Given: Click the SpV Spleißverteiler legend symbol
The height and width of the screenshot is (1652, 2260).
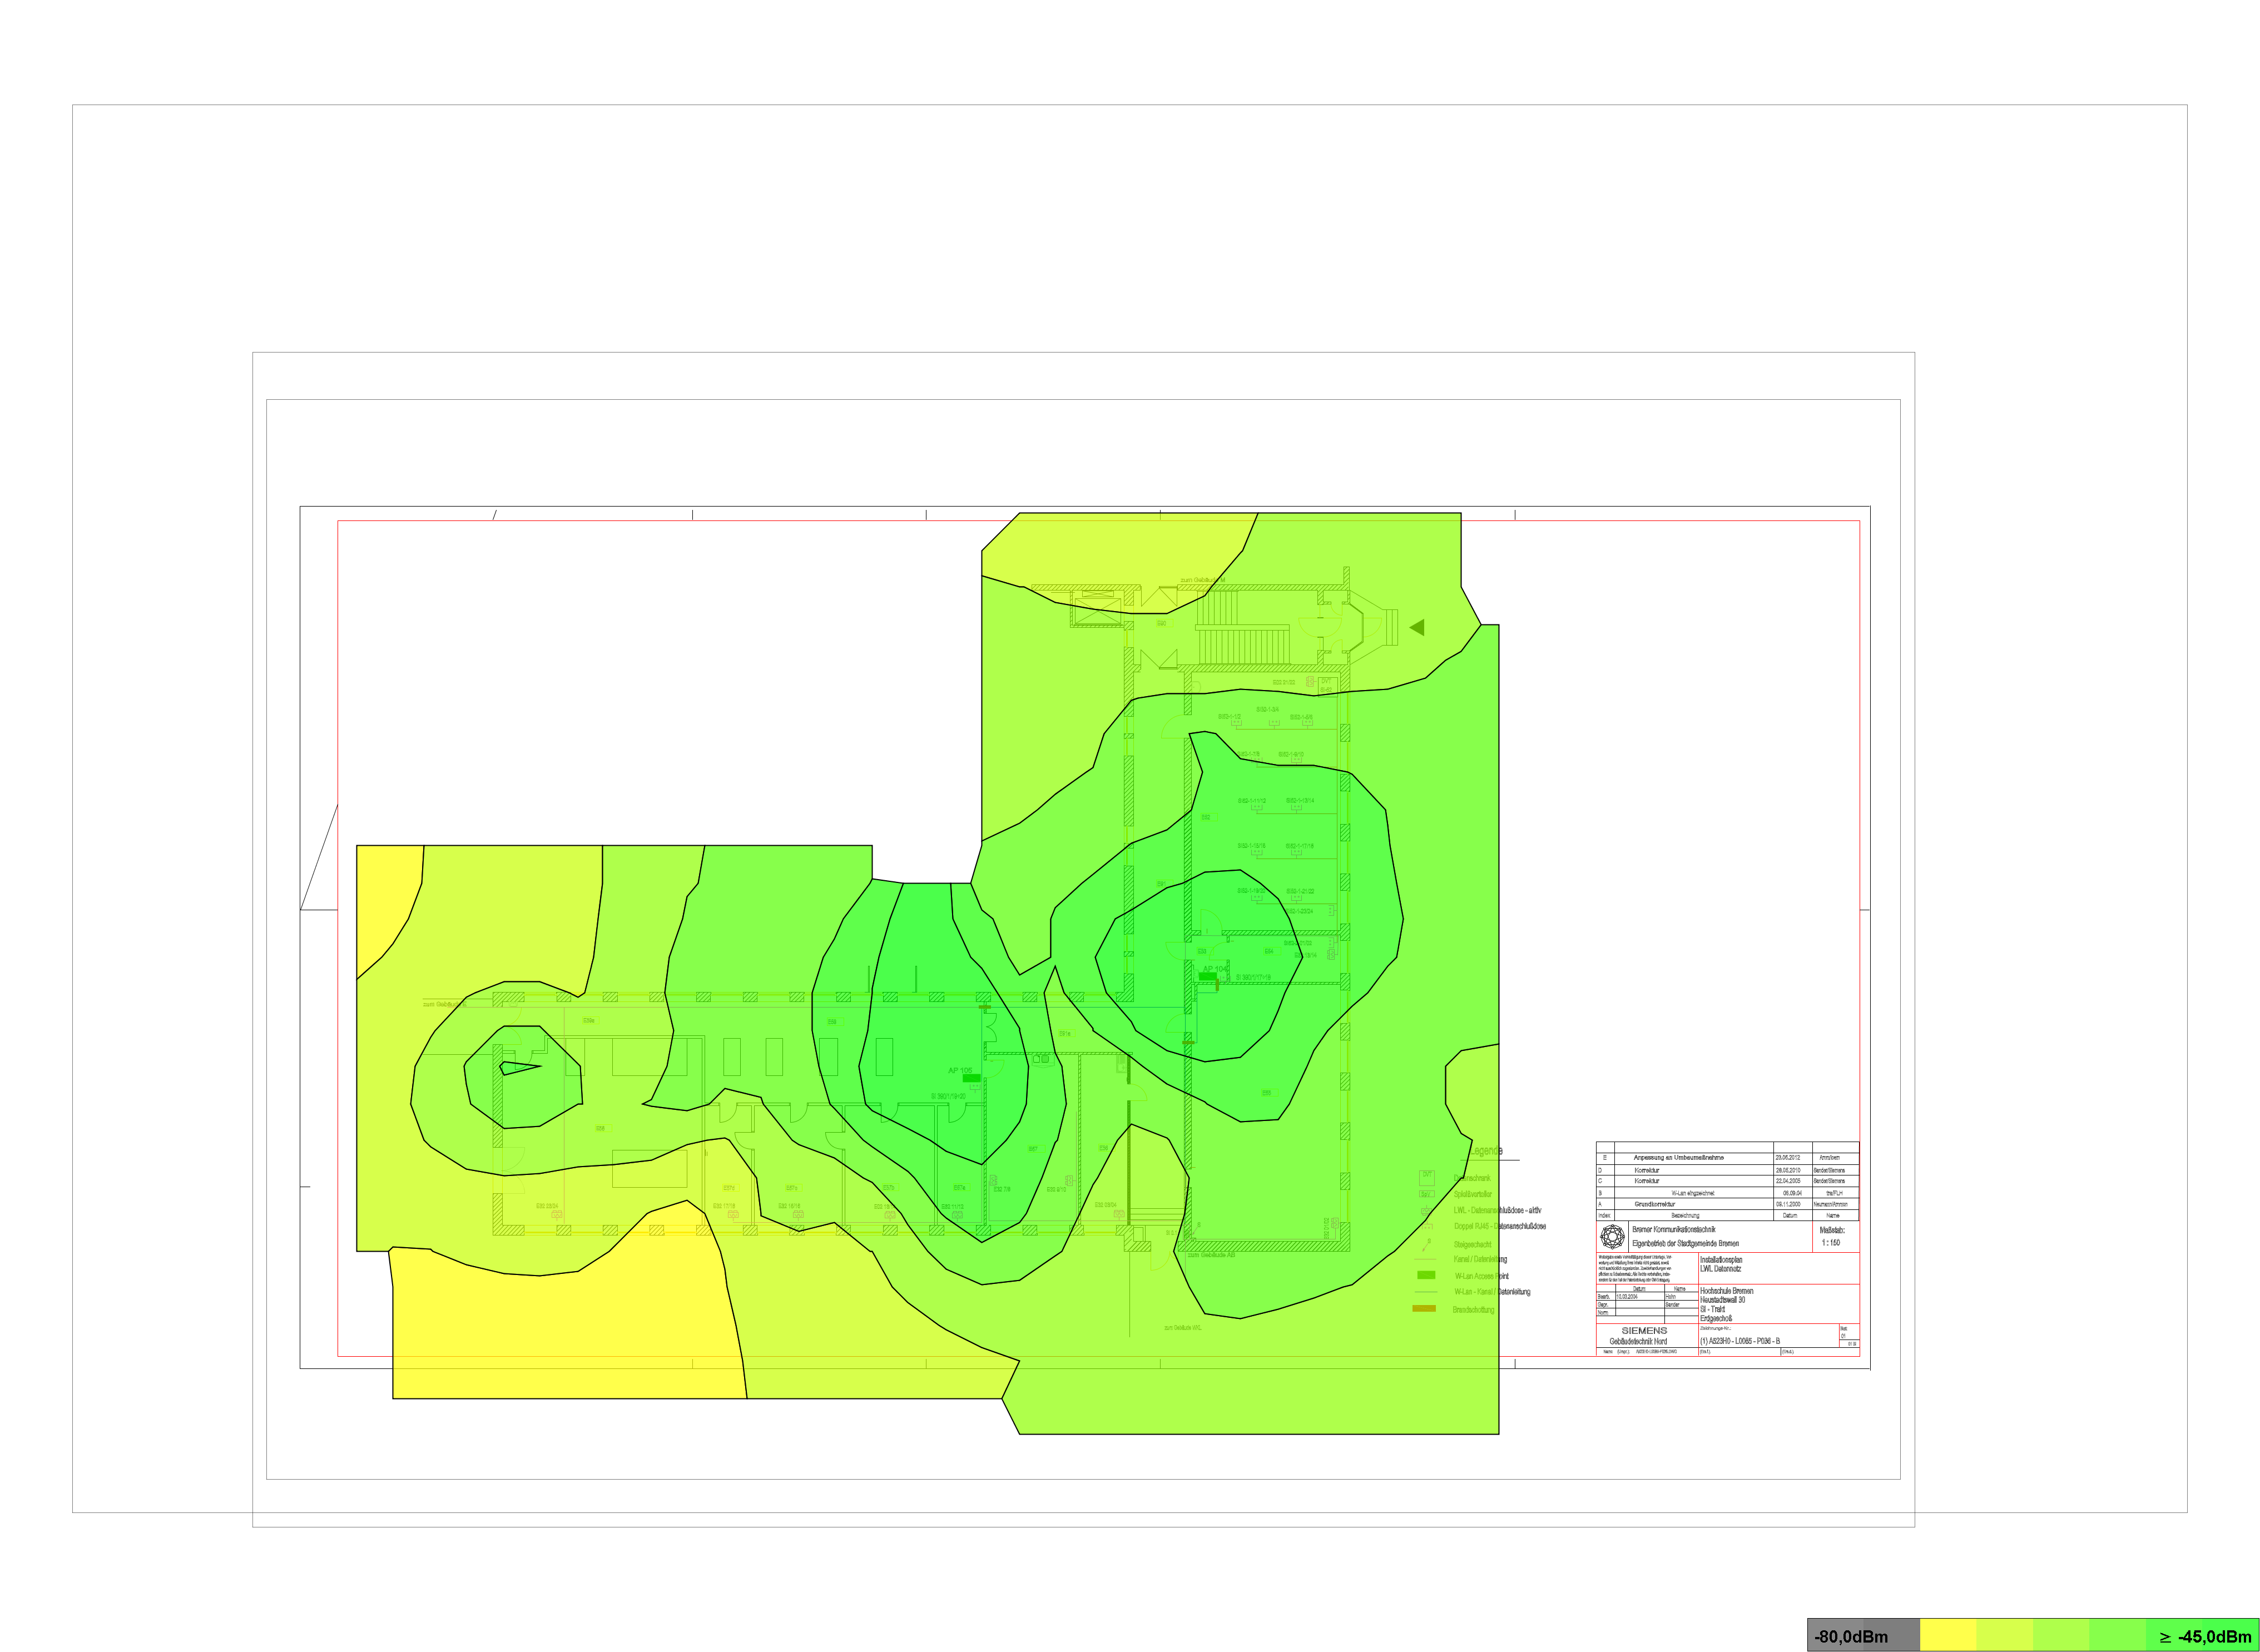Looking at the screenshot, I should click(1427, 1194).
